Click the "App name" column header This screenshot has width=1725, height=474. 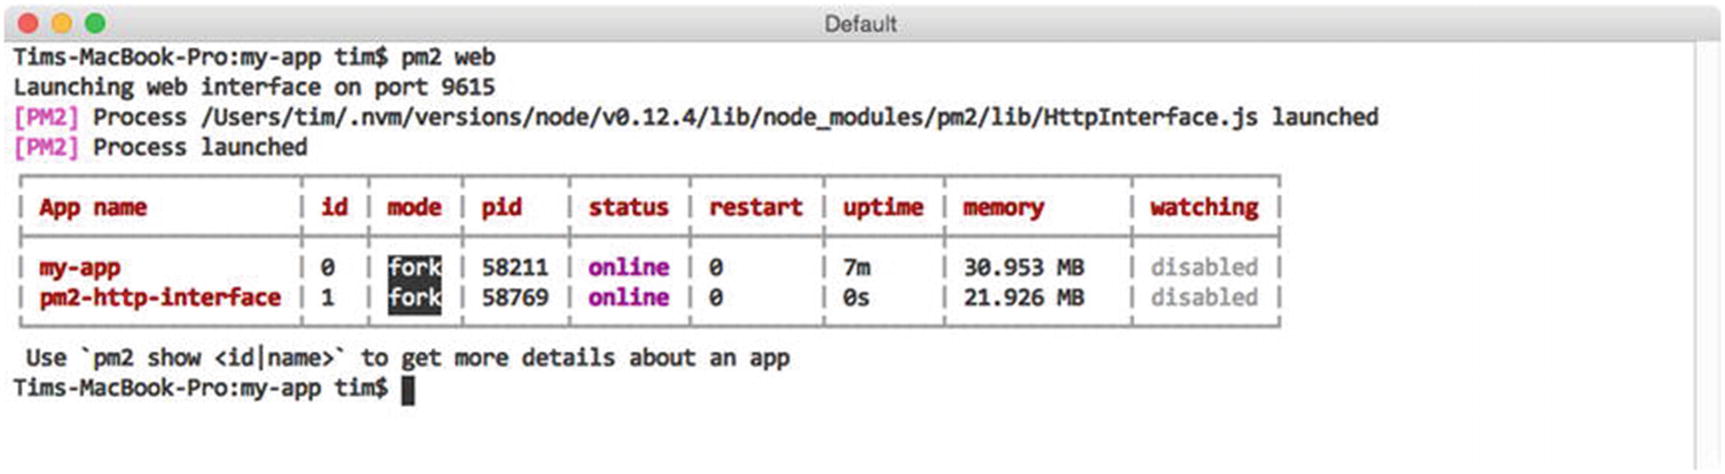[93, 207]
